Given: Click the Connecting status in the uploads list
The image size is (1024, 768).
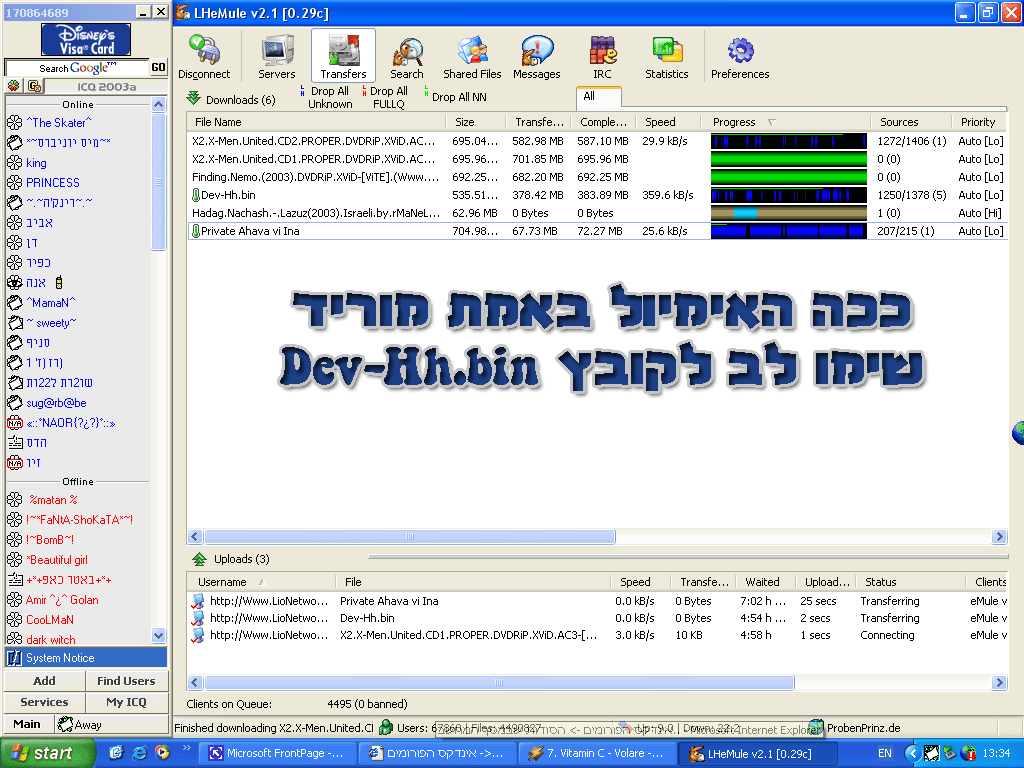Looking at the screenshot, I should [x=887, y=635].
